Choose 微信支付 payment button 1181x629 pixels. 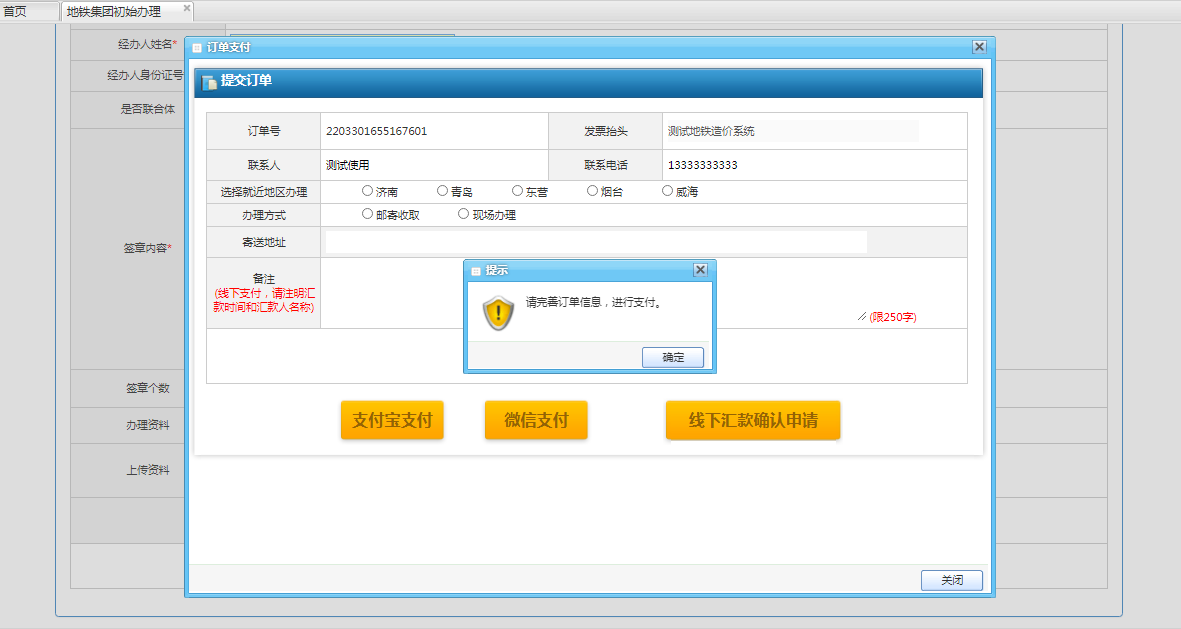pos(536,420)
